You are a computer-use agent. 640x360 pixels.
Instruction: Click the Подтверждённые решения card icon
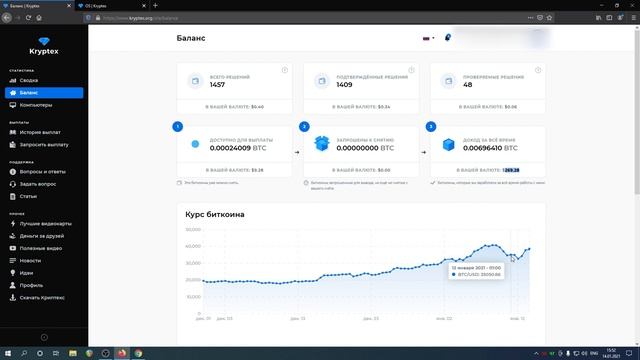coord(322,81)
